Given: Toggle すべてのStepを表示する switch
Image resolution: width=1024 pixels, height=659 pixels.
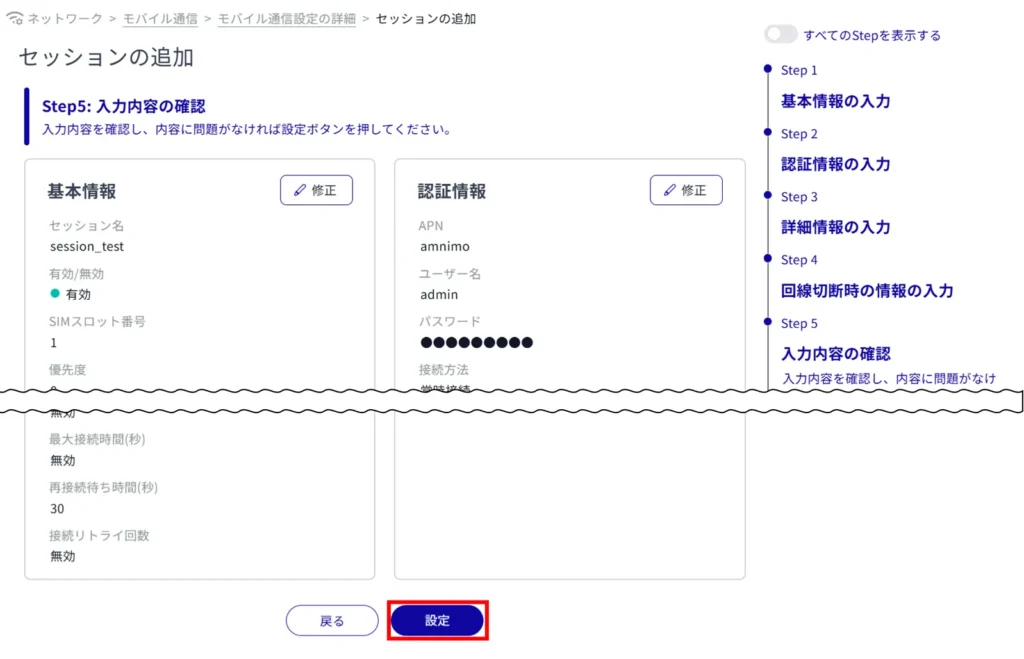Looking at the screenshot, I should click(x=781, y=35).
